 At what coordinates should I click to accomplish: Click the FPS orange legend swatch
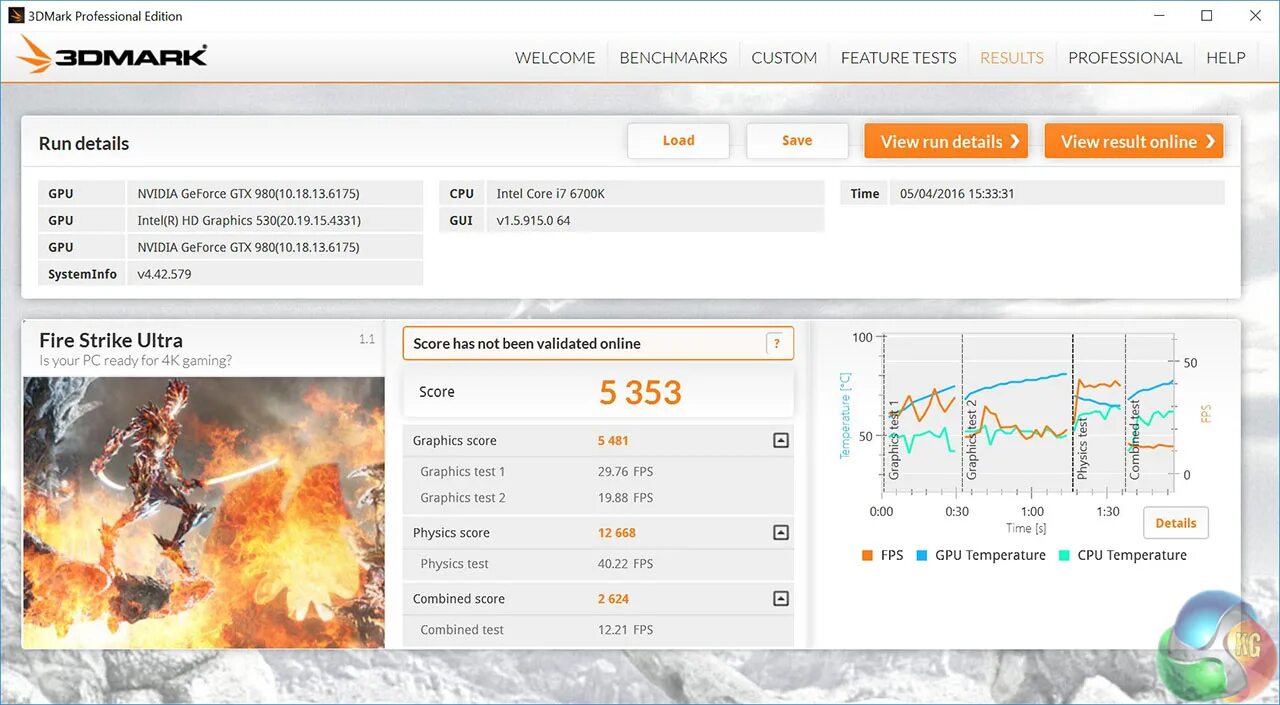867,555
